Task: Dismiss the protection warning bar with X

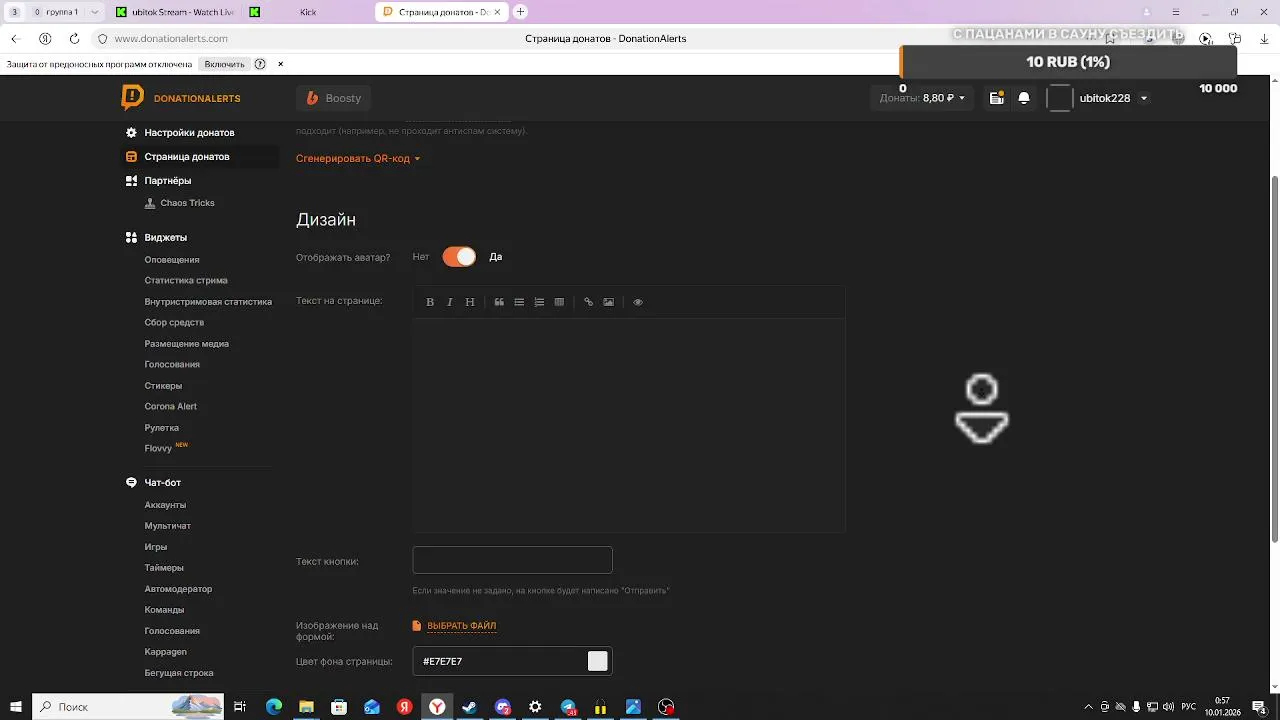Action: click(281, 64)
